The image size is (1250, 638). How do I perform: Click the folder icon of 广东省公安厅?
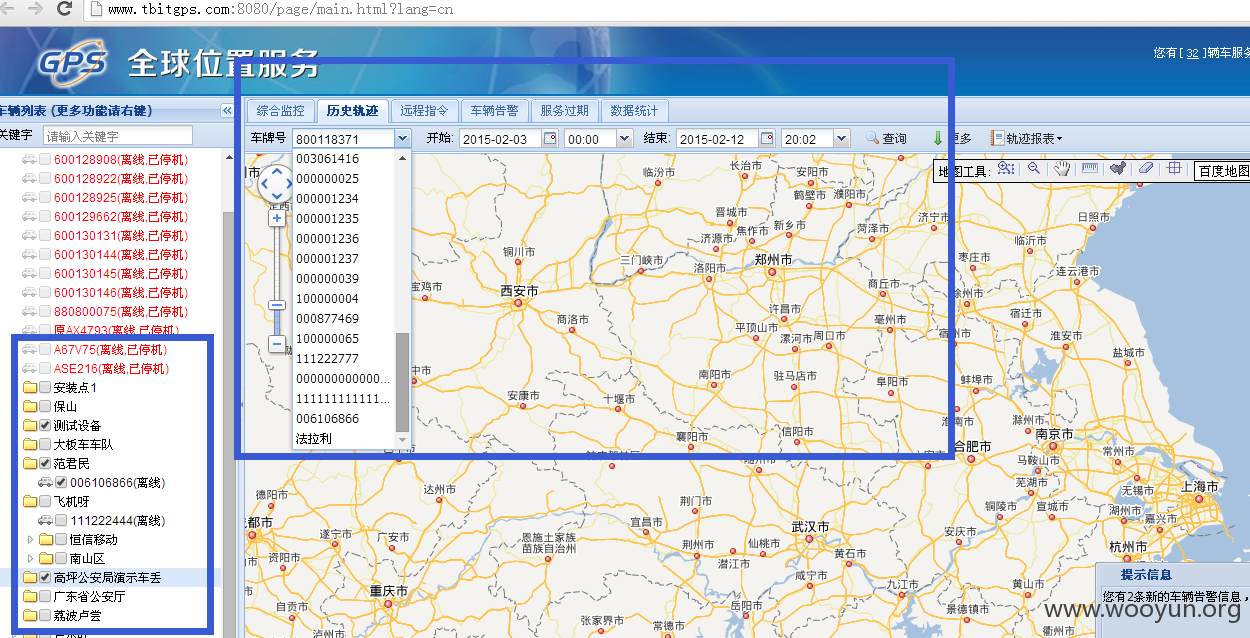click(30, 596)
